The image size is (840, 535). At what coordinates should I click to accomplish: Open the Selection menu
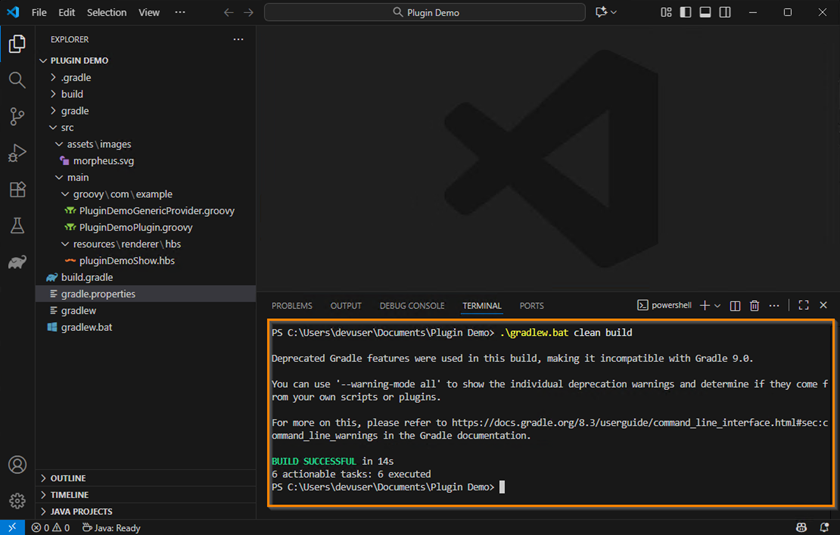click(107, 12)
